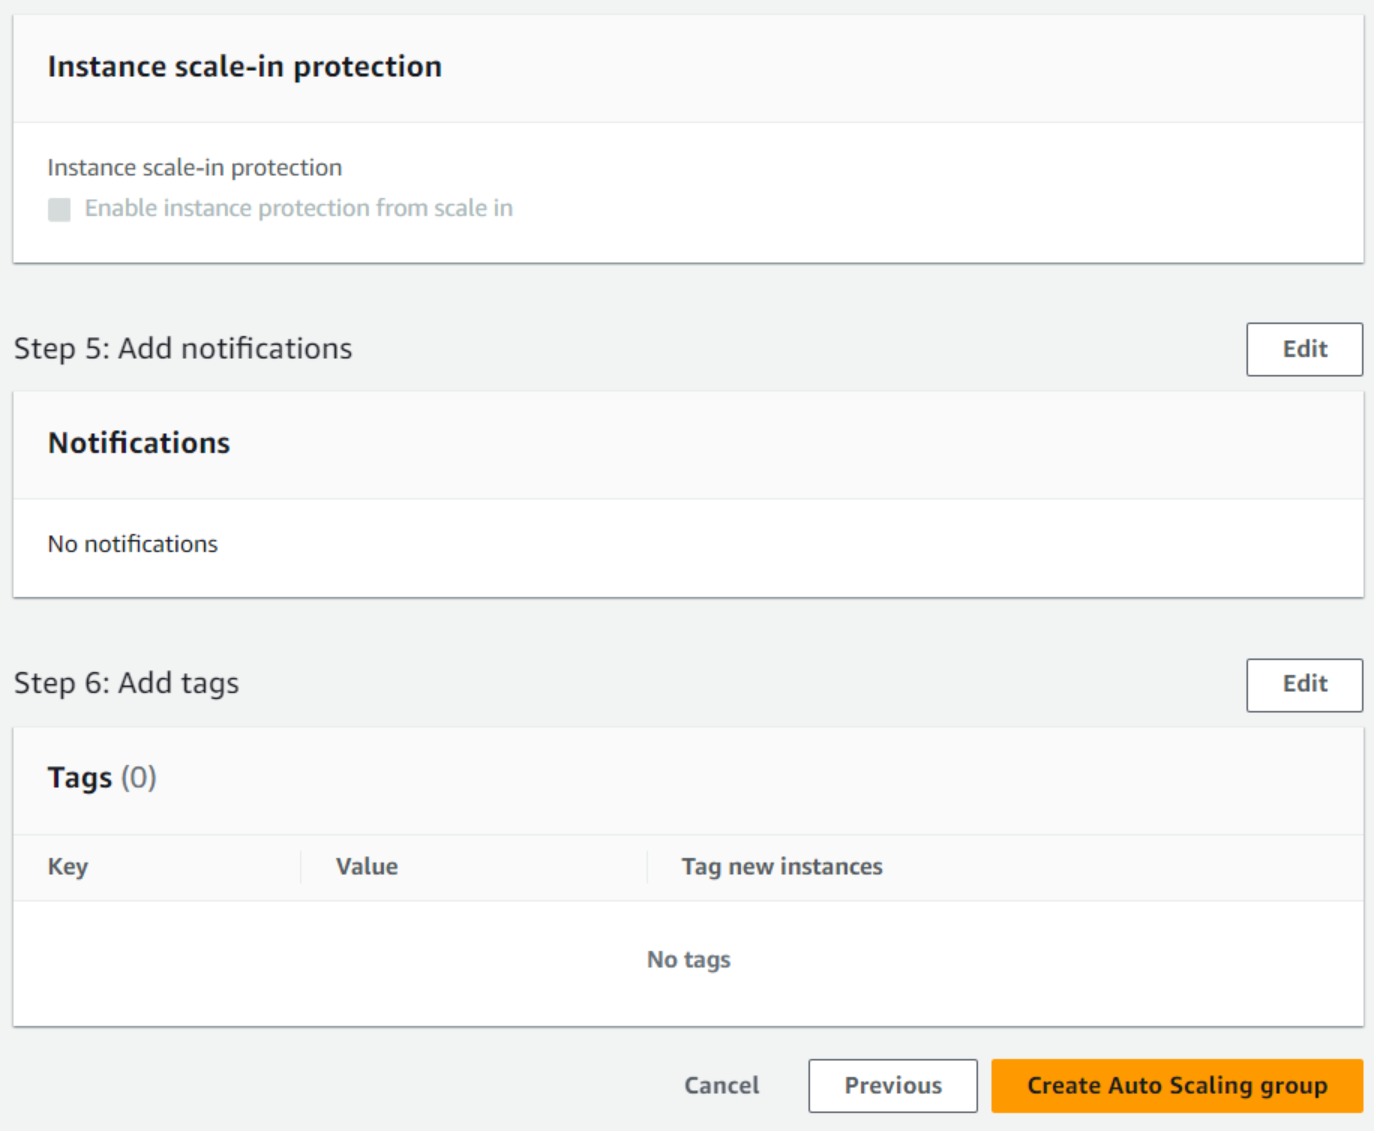Click the Key column header

click(68, 867)
